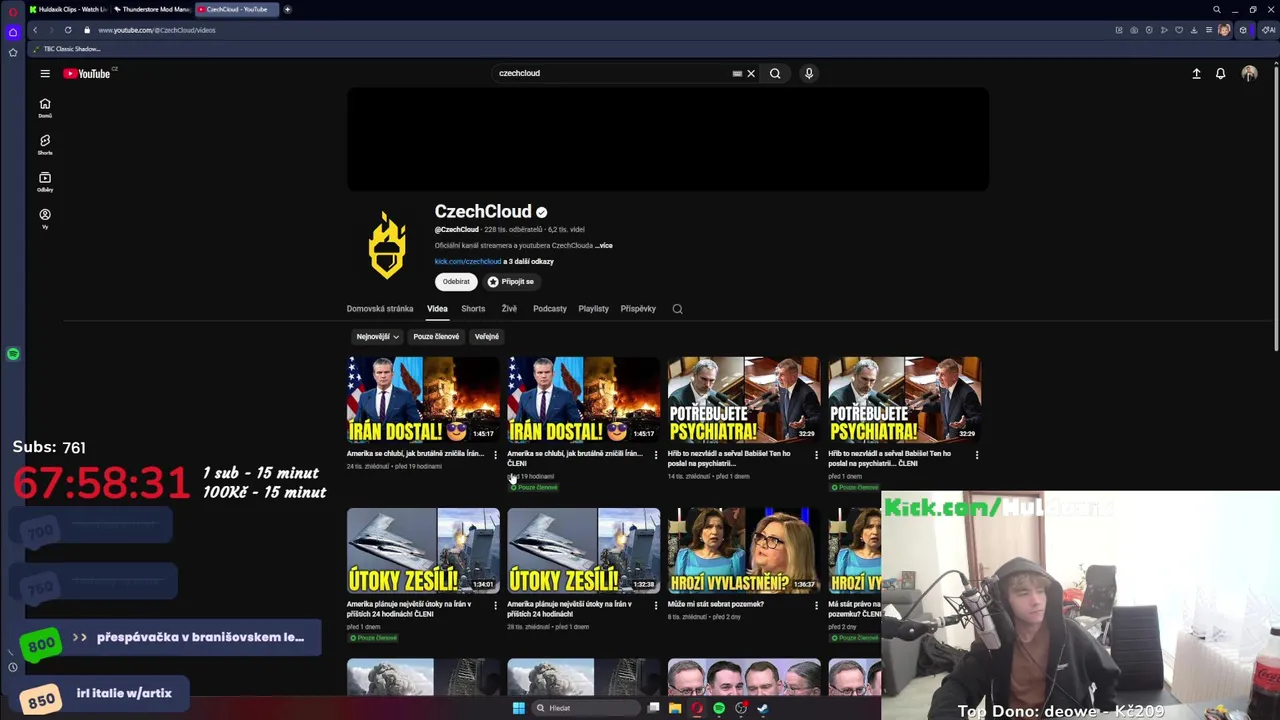
Task: Open Odběry subscriptions in sidebar
Action: click(45, 182)
